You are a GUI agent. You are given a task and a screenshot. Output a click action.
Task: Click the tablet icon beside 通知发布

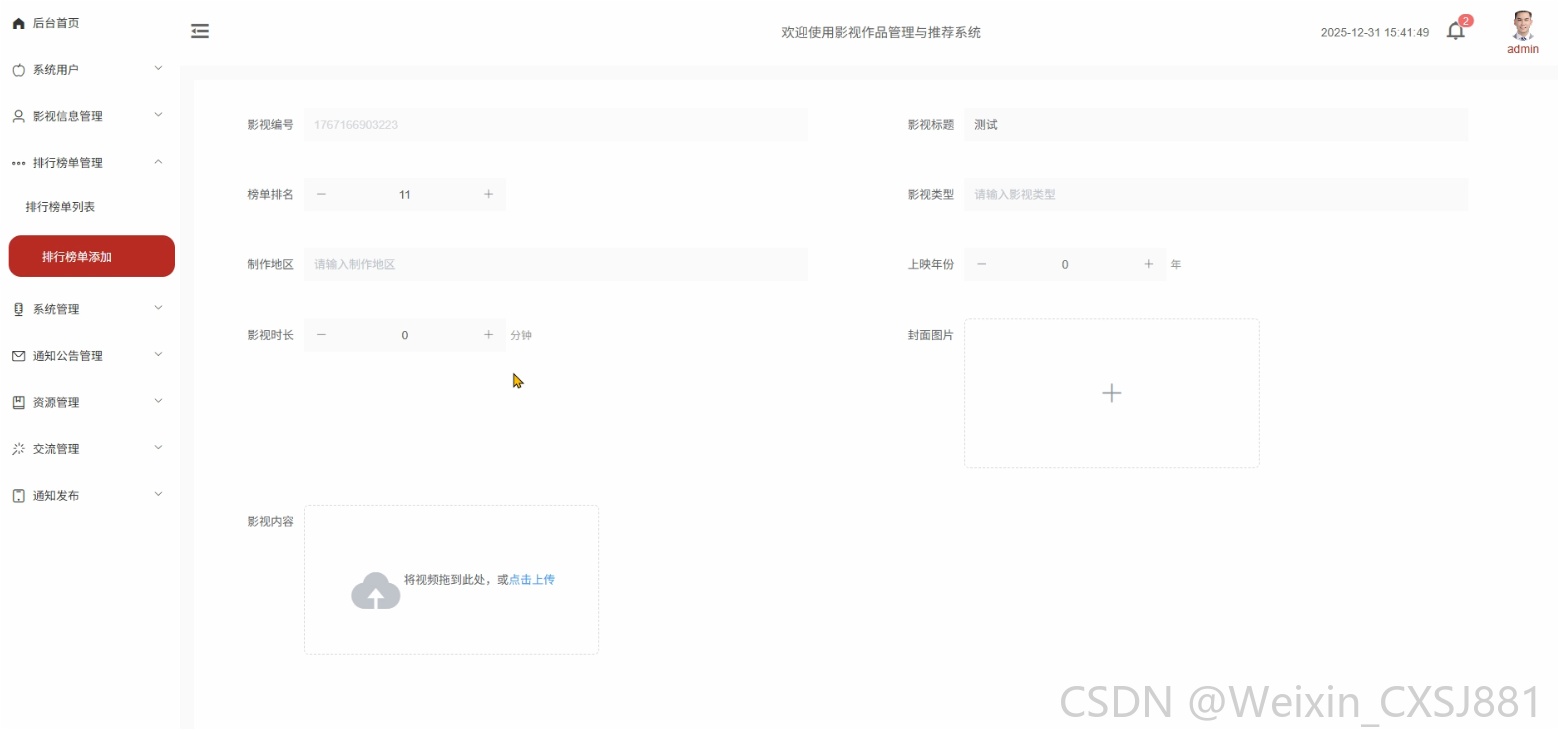pyautogui.click(x=18, y=496)
